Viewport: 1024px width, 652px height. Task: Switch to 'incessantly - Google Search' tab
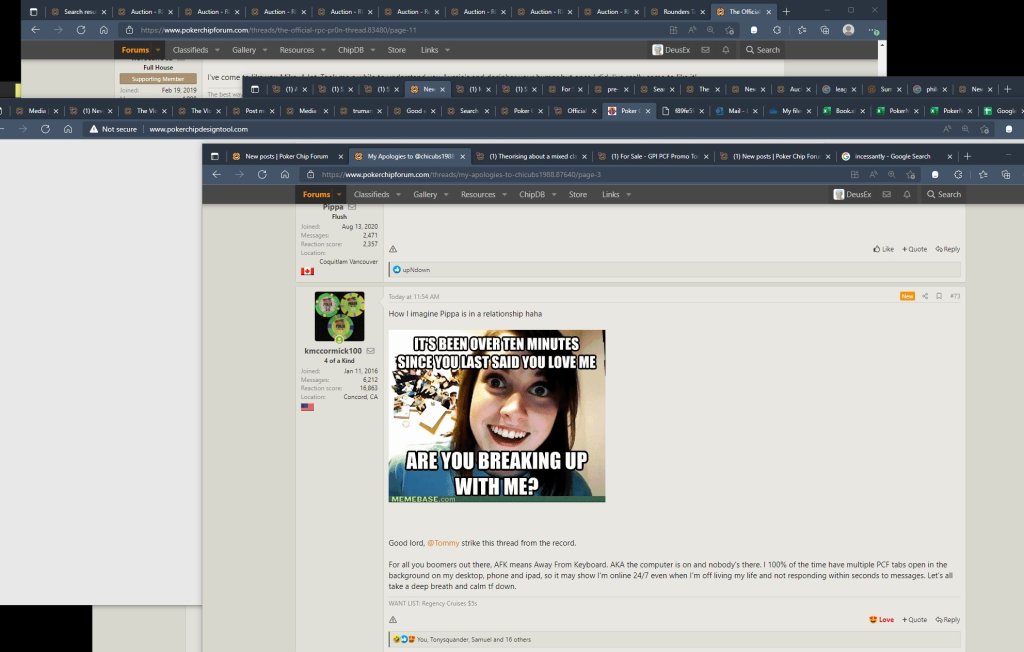pyautogui.click(x=892, y=156)
